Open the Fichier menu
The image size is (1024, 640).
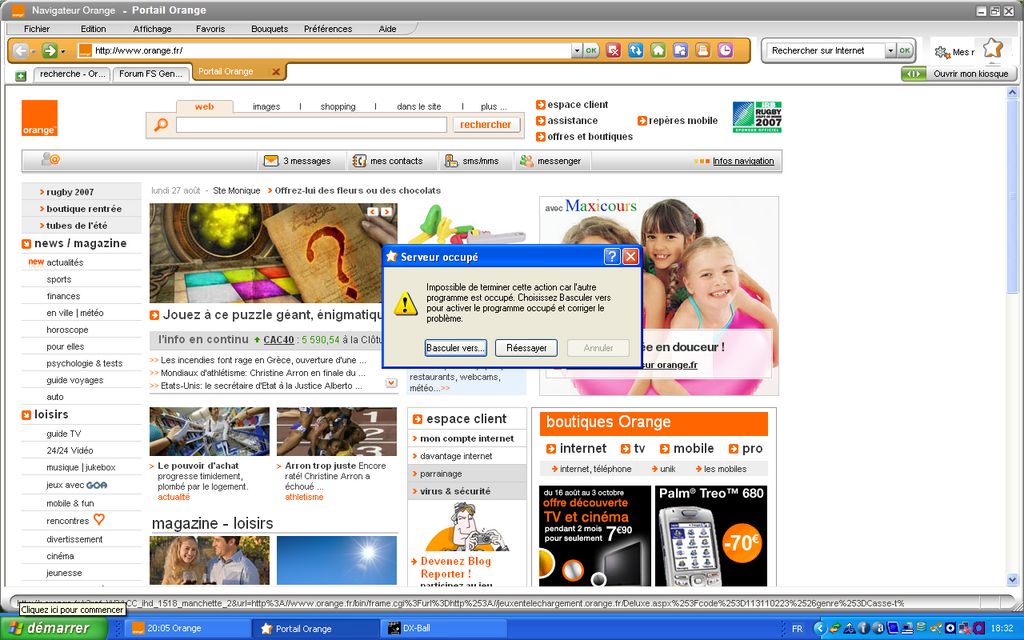click(x=37, y=29)
